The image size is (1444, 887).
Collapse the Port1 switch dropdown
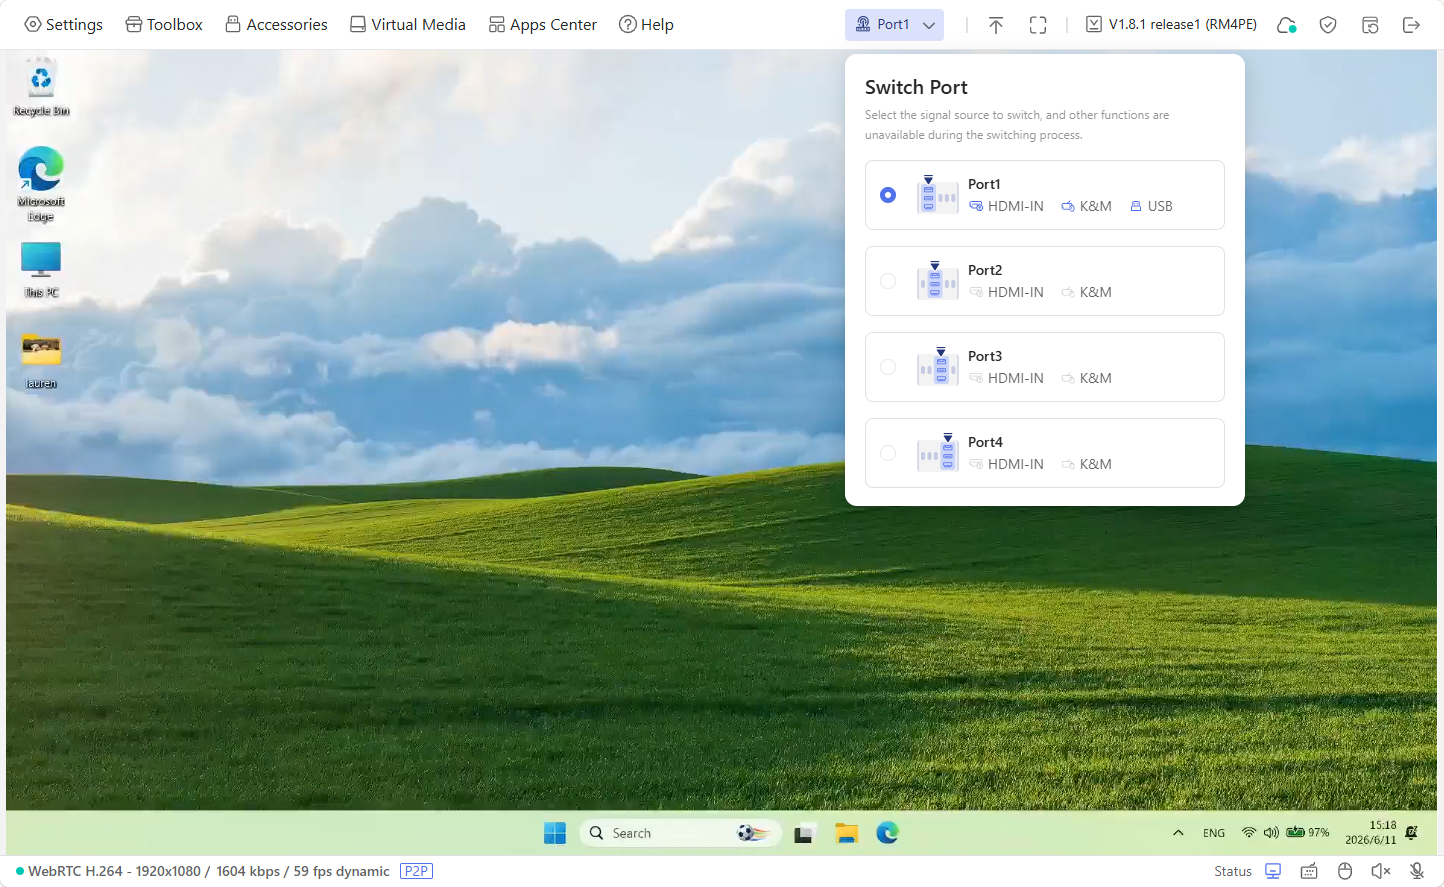(x=894, y=24)
